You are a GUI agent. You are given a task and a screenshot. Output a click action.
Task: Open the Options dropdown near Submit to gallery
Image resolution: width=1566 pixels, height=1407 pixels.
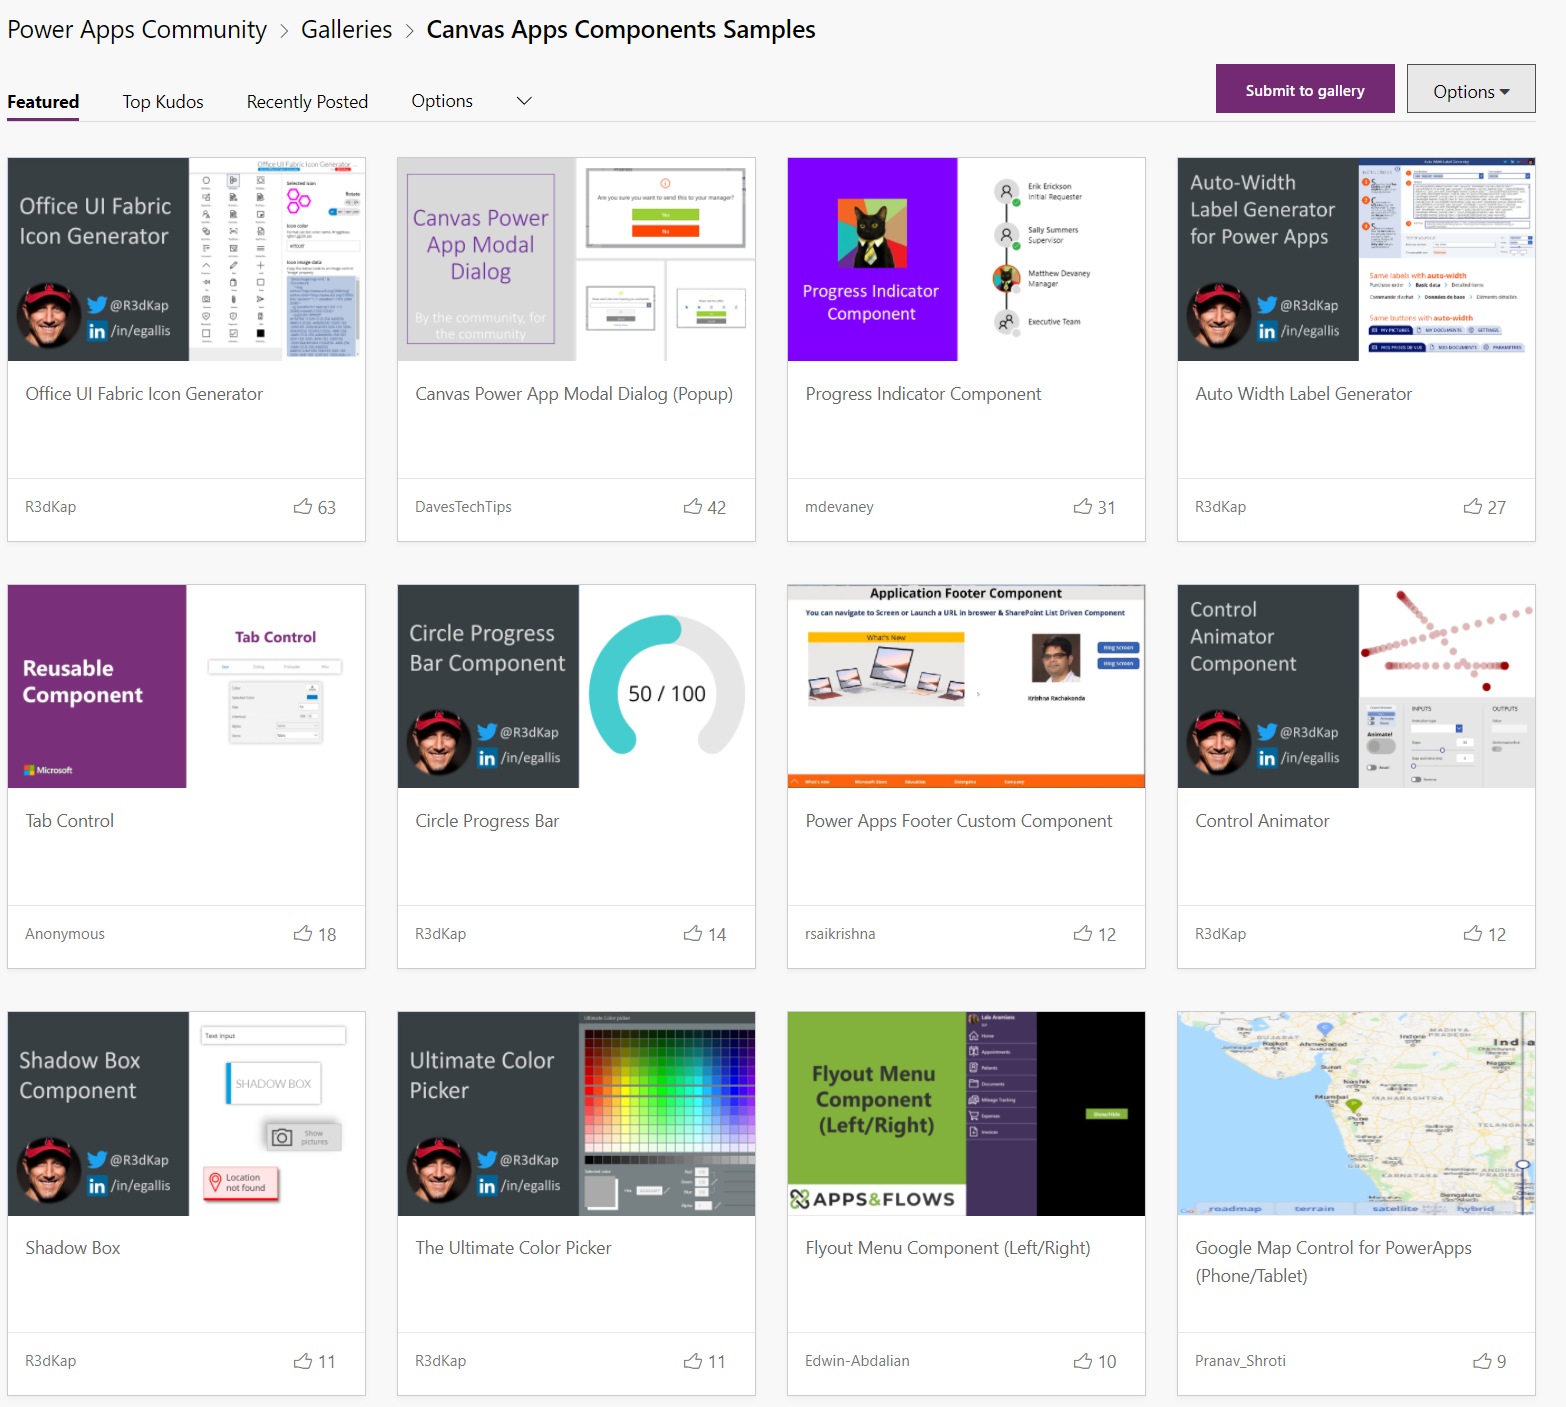point(1470,89)
